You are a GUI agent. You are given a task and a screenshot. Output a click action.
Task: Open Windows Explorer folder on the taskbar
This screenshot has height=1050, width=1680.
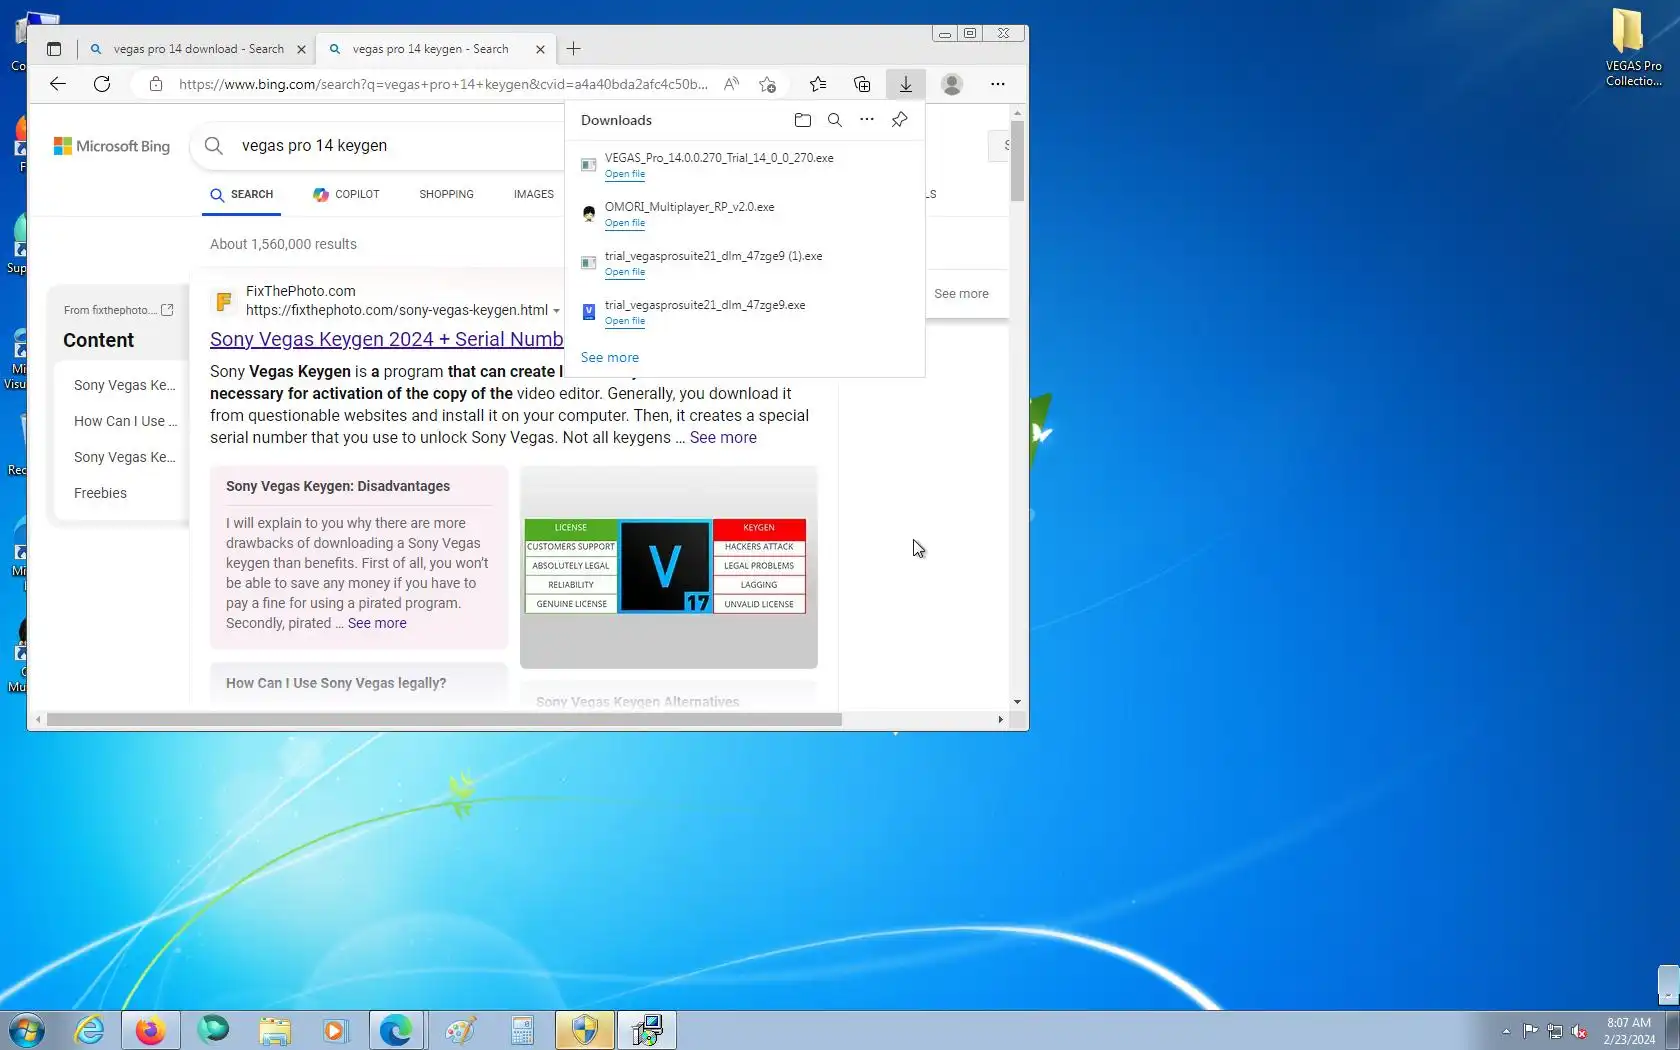coord(274,1030)
